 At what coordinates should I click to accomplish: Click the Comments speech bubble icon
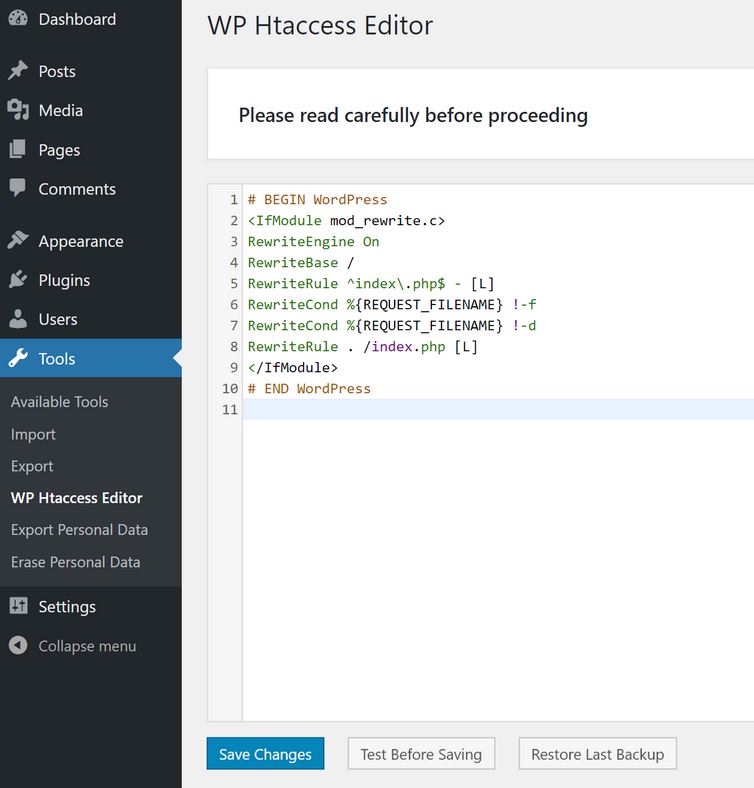pyautogui.click(x=18, y=188)
